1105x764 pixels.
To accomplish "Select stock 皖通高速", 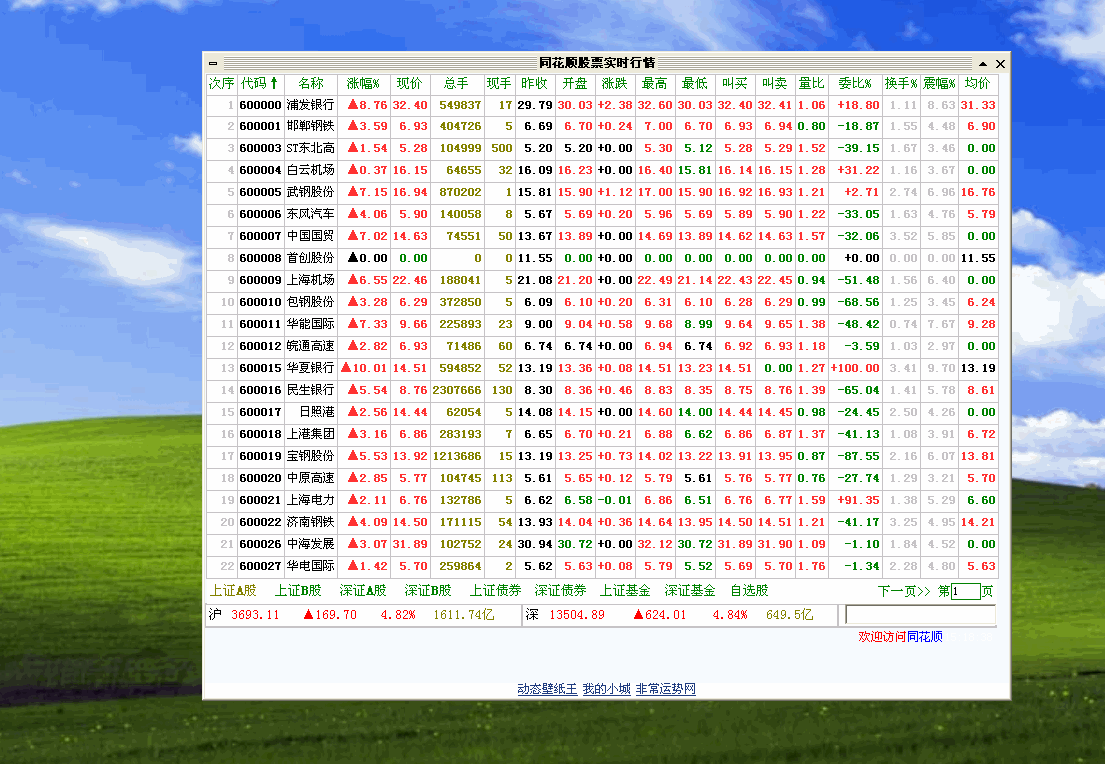I will pos(311,346).
